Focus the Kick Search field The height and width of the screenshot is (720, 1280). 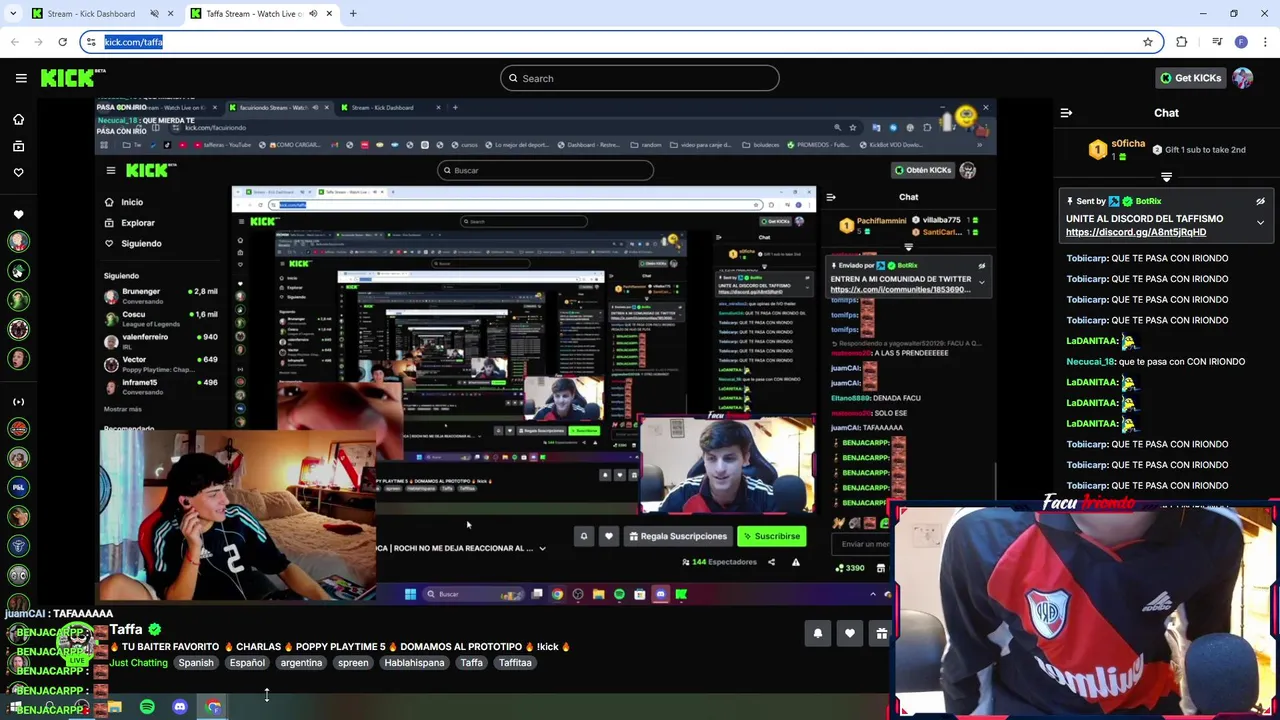click(640, 78)
